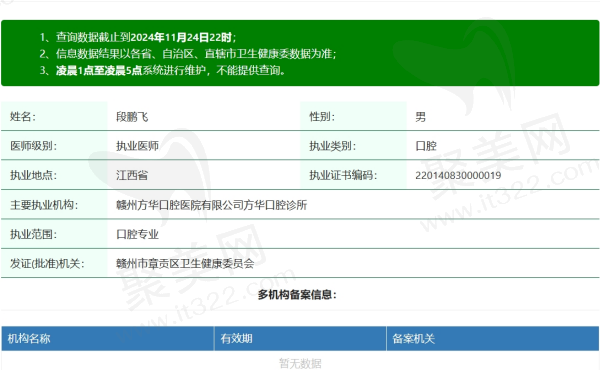This screenshot has width=600, height=370.
Task: Select 赣州市章贡区卫生健康委员会 text
Action: tap(185, 263)
